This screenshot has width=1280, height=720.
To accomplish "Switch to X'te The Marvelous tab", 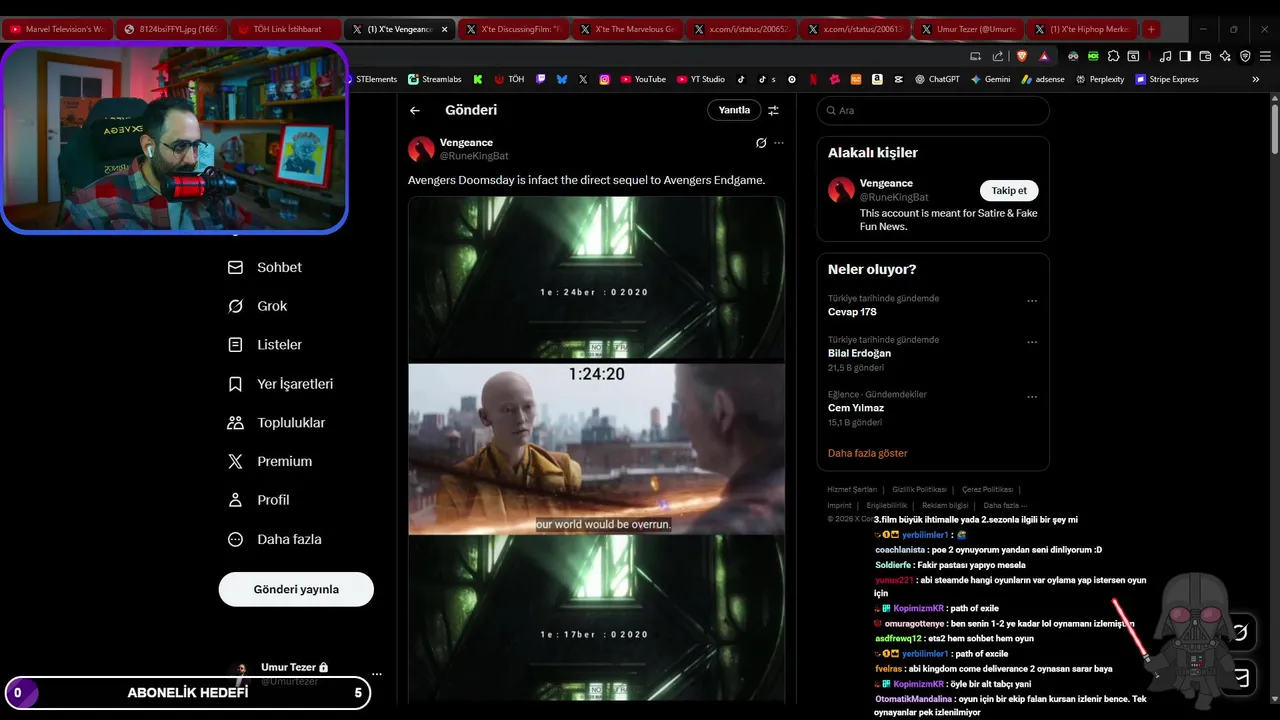I will pyautogui.click(x=628, y=29).
